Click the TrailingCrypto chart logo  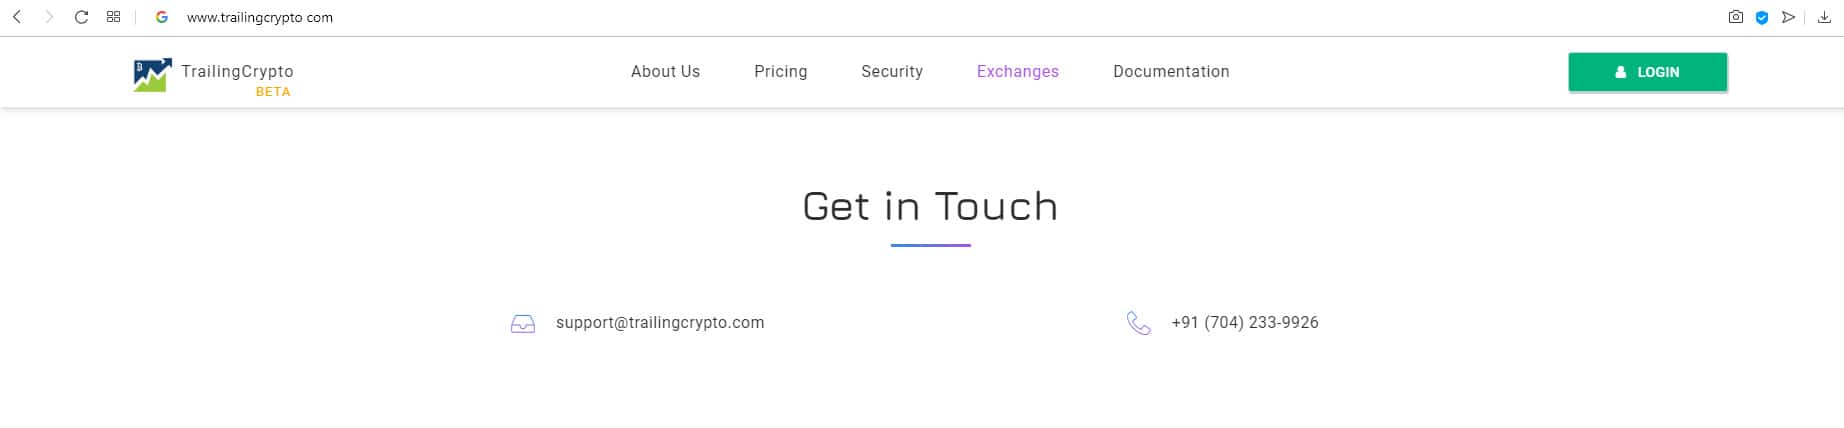(x=152, y=75)
